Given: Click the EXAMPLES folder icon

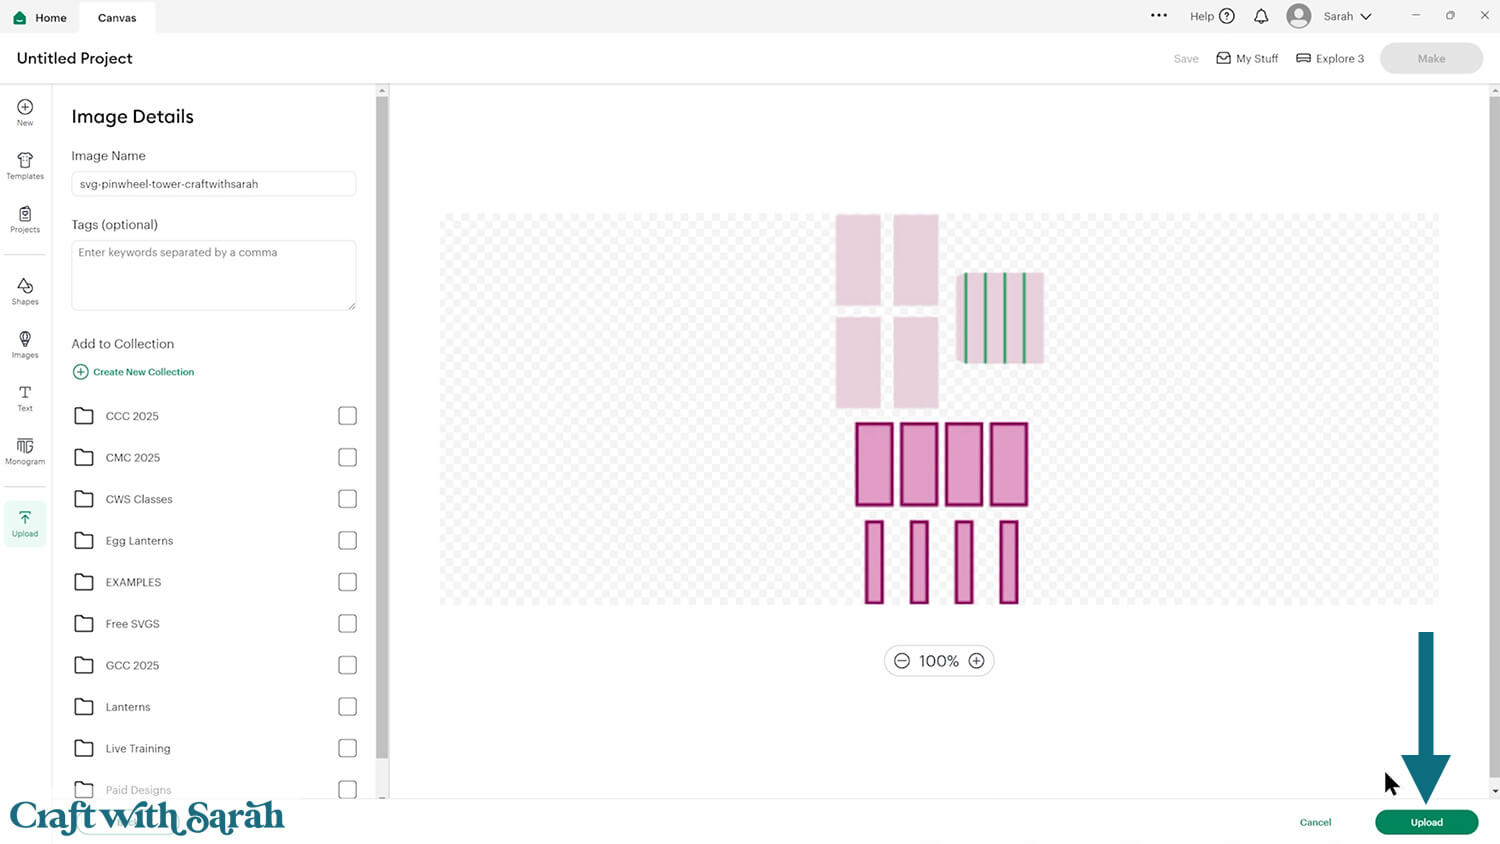Looking at the screenshot, I should coord(84,582).
